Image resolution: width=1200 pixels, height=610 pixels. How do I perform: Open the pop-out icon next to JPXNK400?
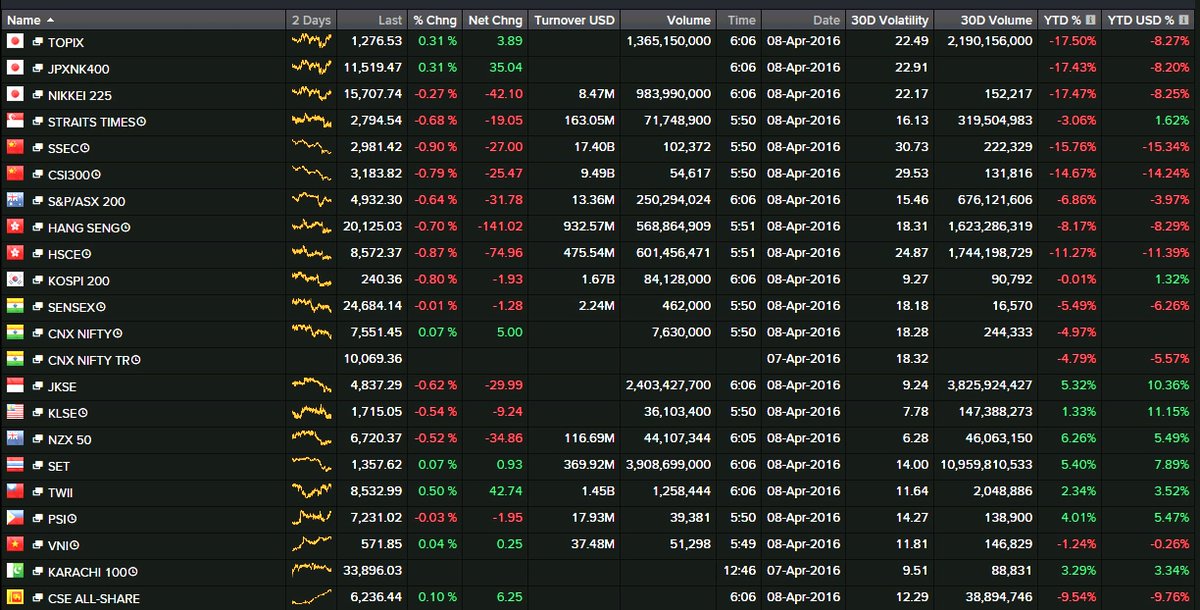37,69
